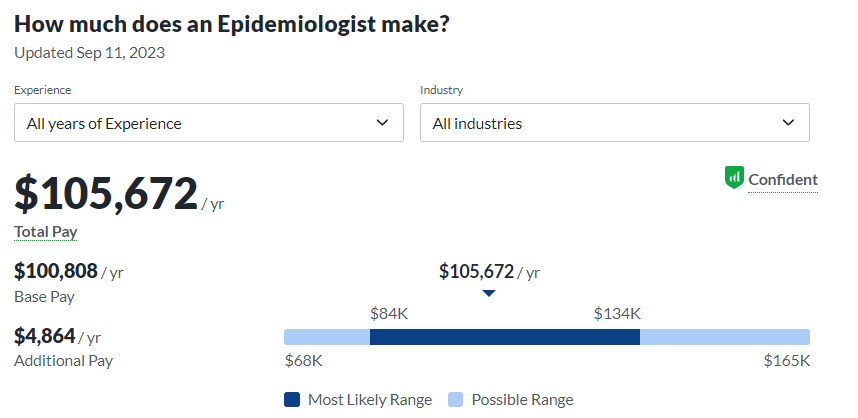Image resolution: width=858 pixels, height=418 pixels.
Task: Click the chevron in the All industries box
Action: click(788, 123)
